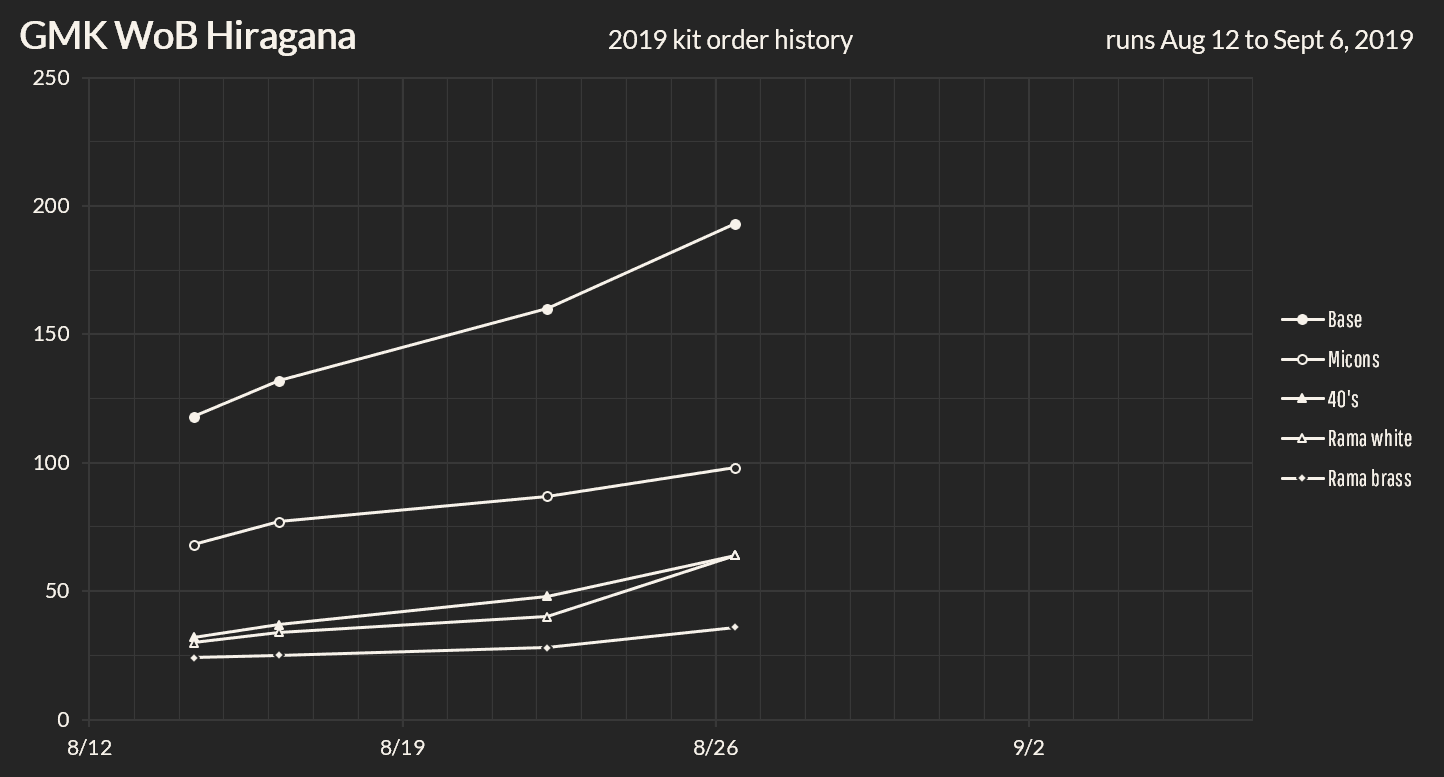Click the run dates text at top right

[x=1259, y=40]
